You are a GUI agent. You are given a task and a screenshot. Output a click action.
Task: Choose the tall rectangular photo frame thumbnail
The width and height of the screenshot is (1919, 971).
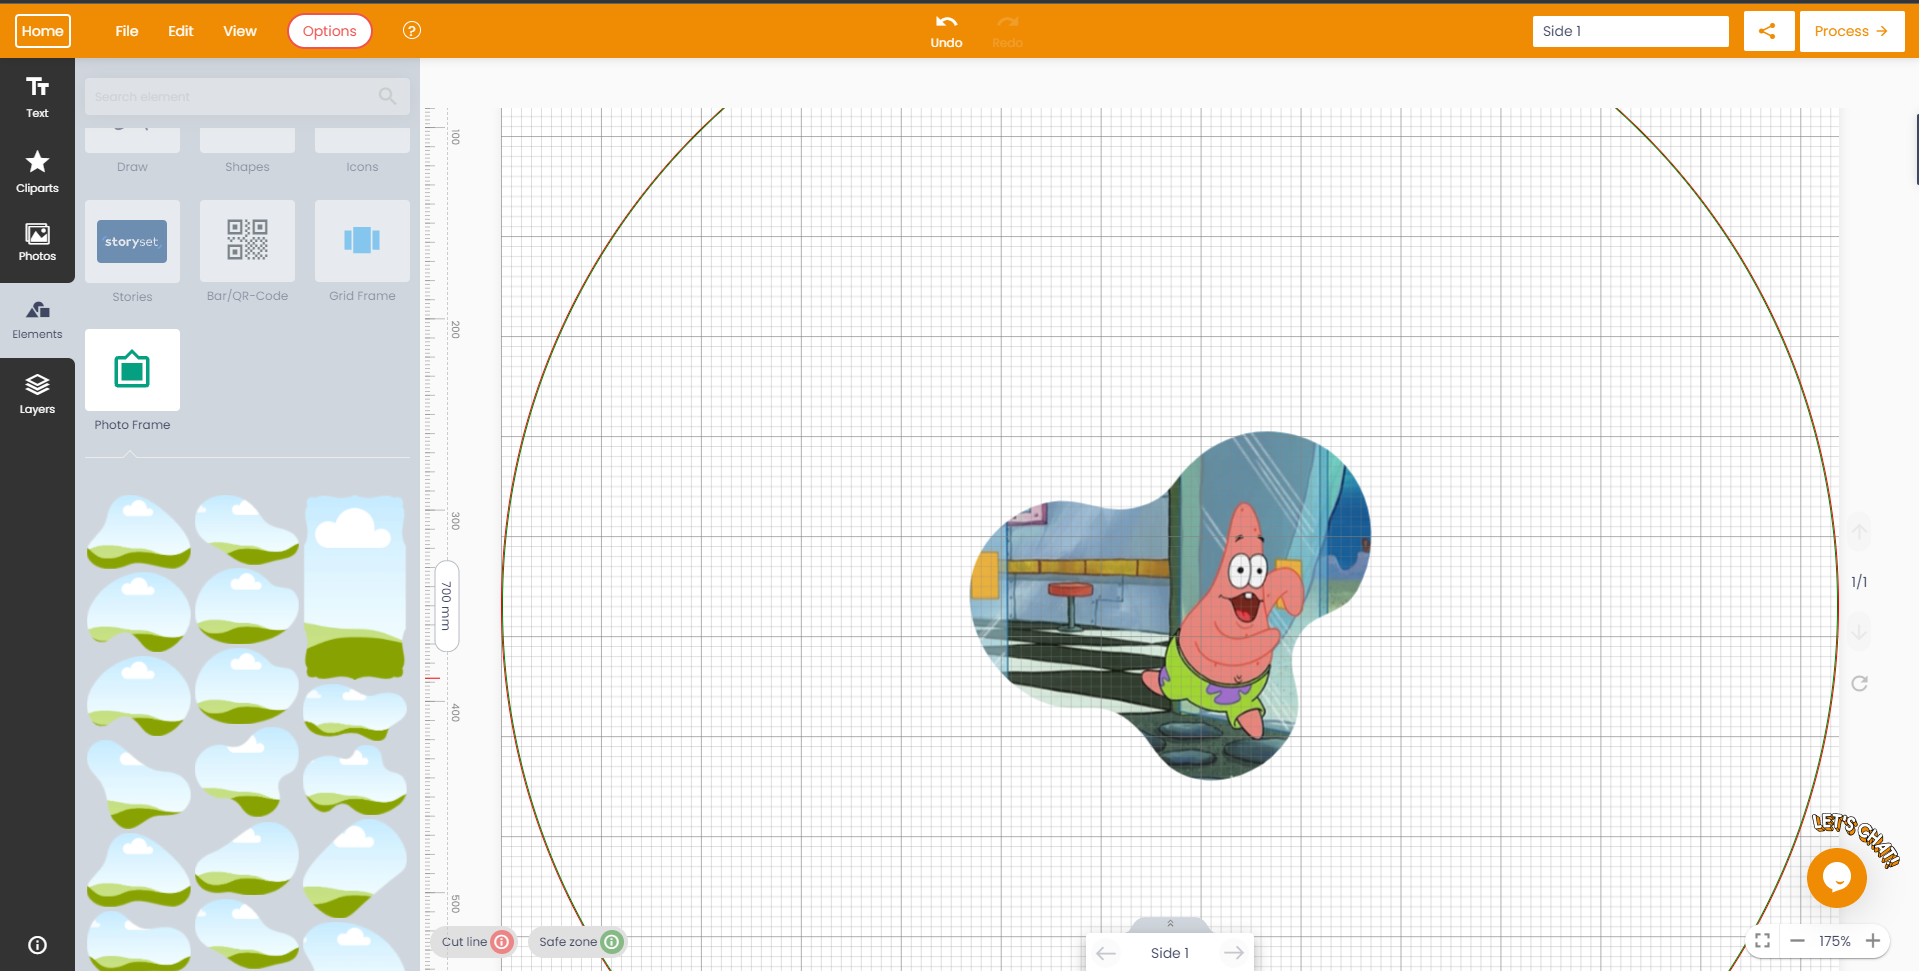pos(355,588)
